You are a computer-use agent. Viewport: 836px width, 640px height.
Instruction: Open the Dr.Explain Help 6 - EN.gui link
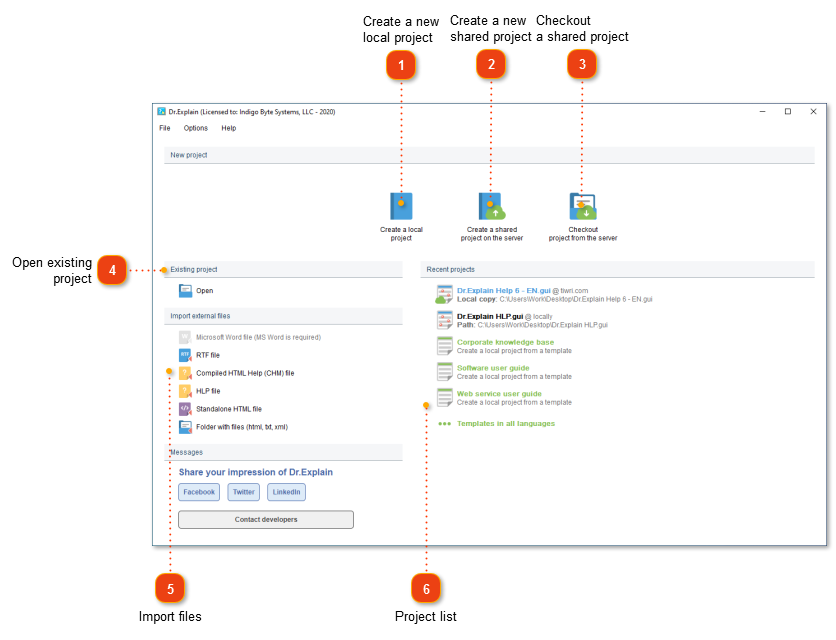coord(503,291)
